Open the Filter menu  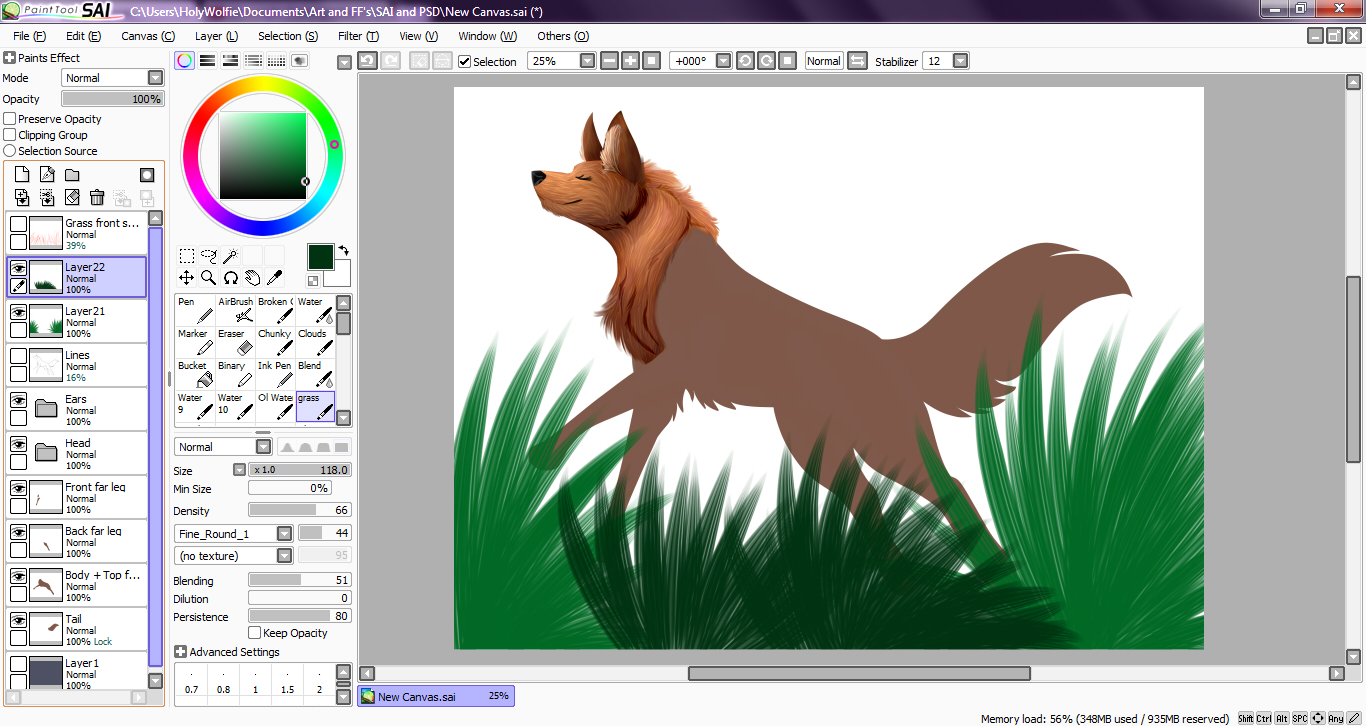[x=357, y=36]
